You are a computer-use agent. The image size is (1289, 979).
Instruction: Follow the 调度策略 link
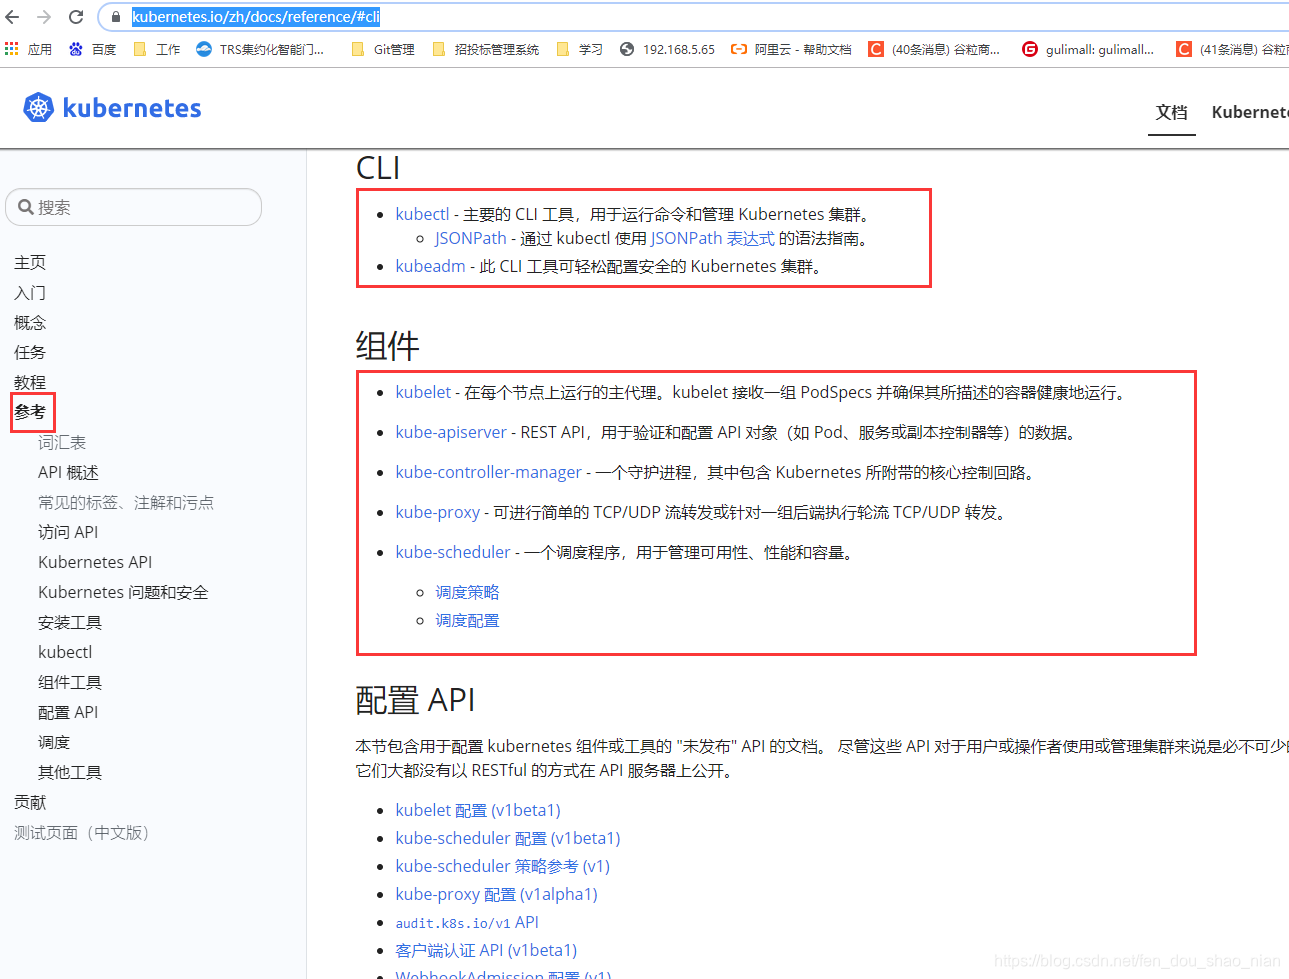(x=467, y=592)
